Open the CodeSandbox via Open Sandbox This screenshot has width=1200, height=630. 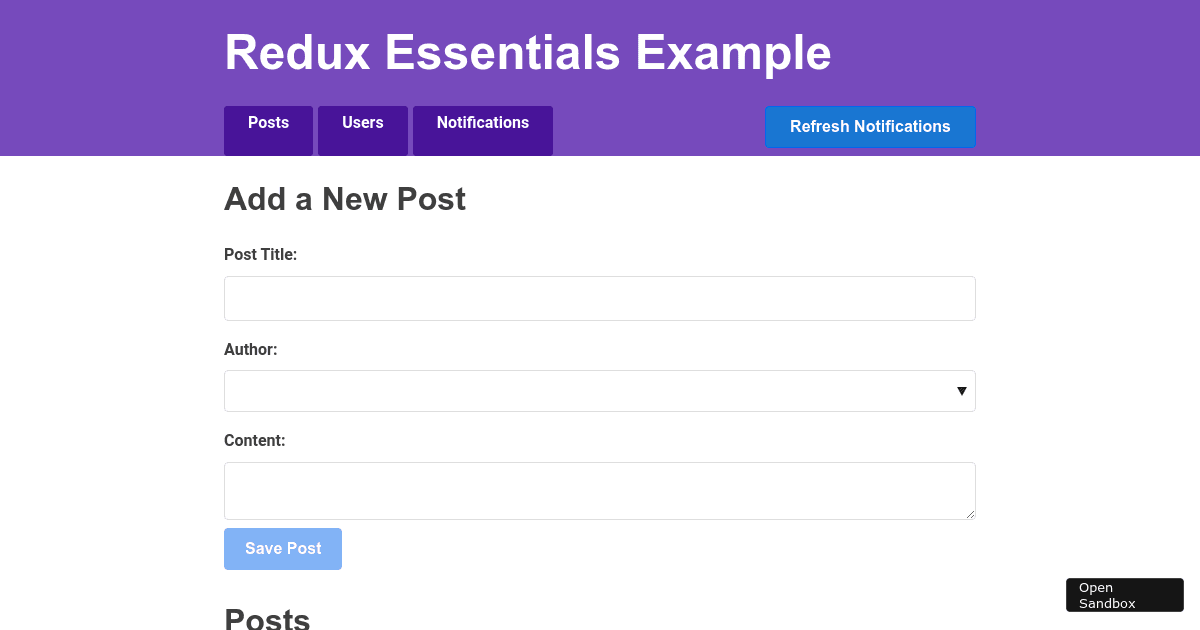(1124, 594)
